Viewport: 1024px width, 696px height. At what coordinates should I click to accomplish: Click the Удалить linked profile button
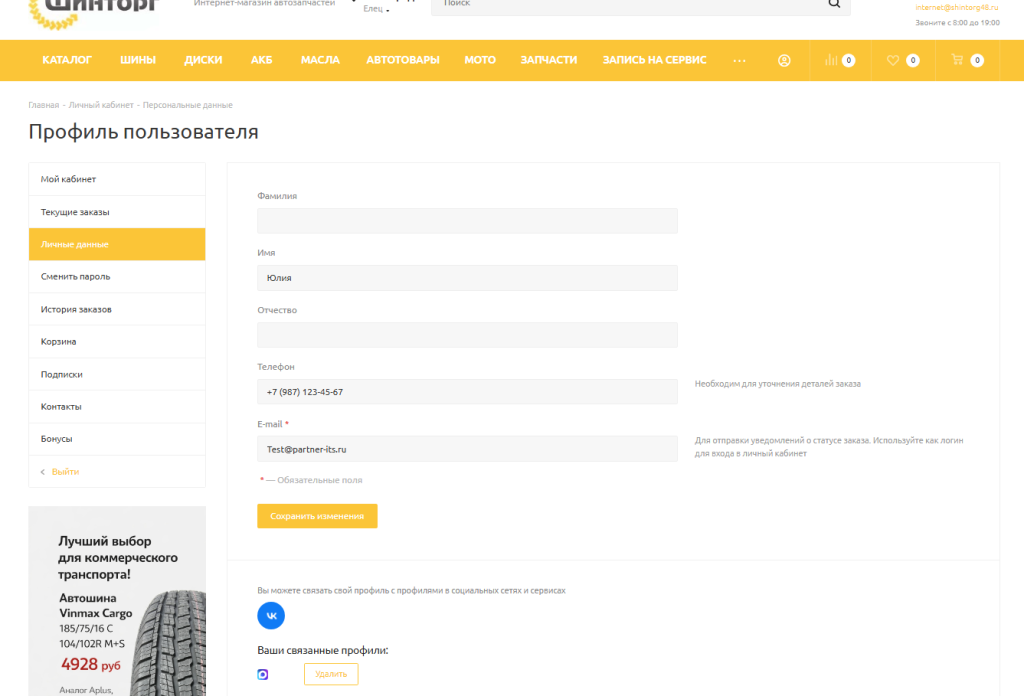tap(331, 674)
